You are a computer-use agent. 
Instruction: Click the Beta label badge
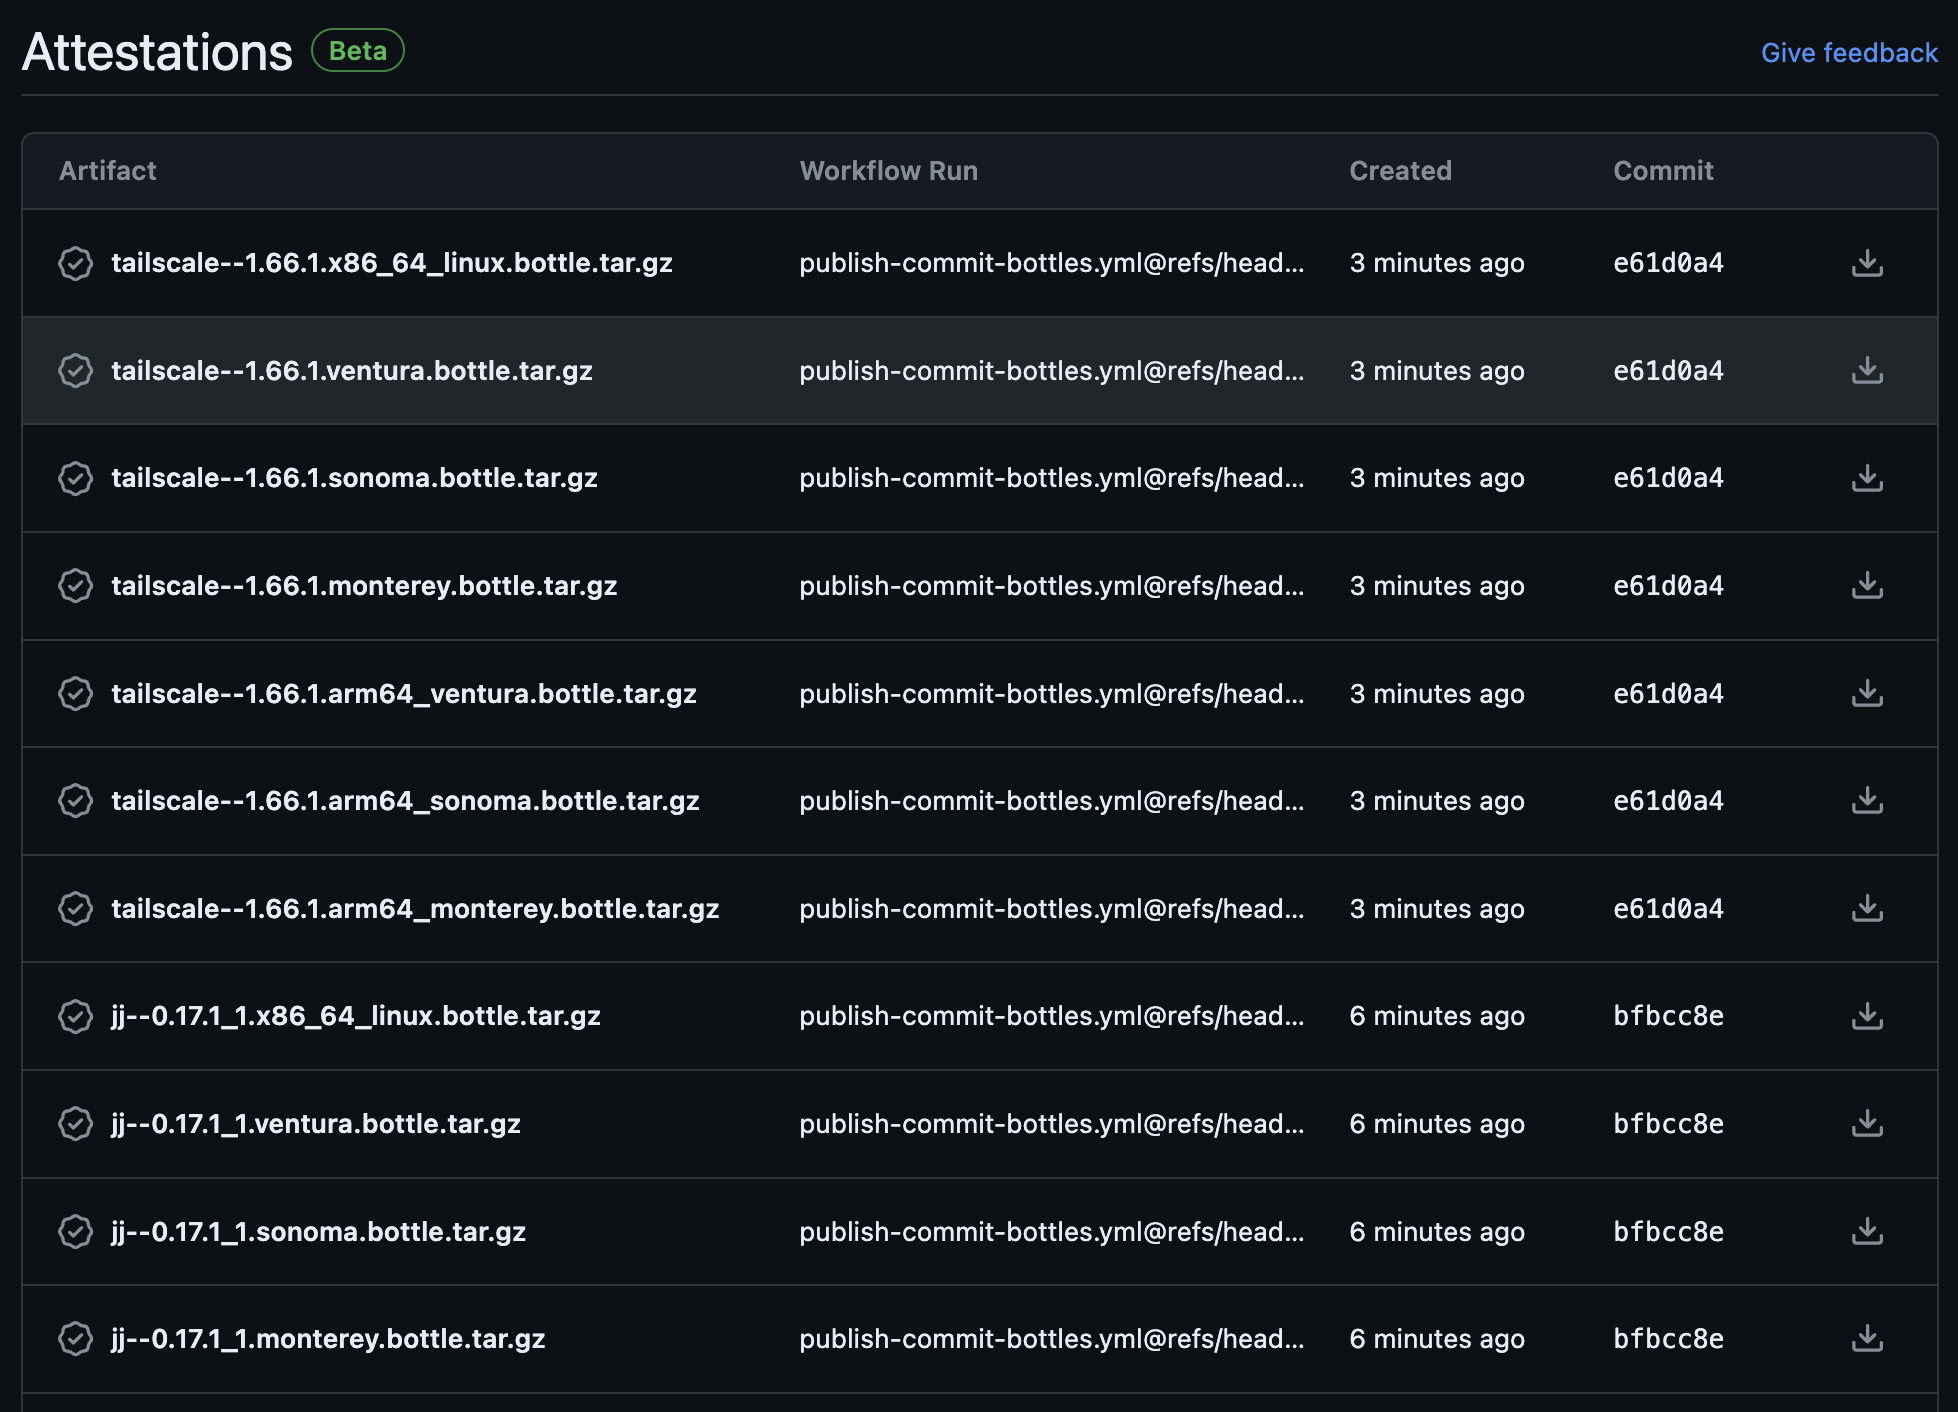click(358, 51)
